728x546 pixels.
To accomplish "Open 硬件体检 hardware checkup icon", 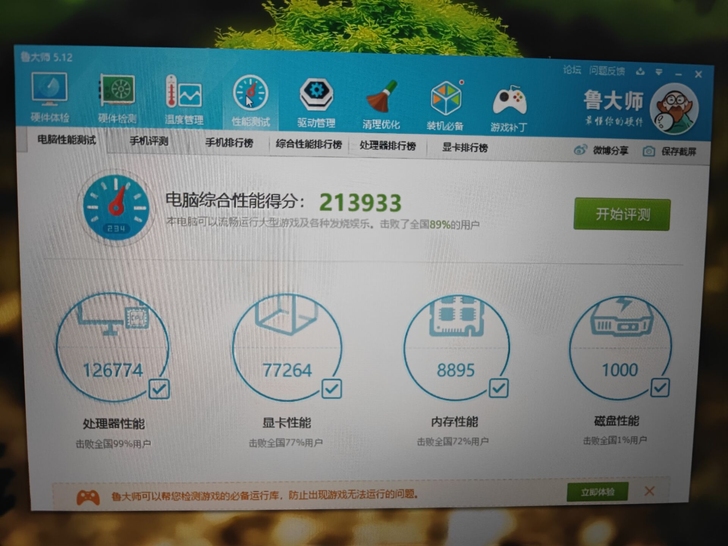I will coord(49,96).
